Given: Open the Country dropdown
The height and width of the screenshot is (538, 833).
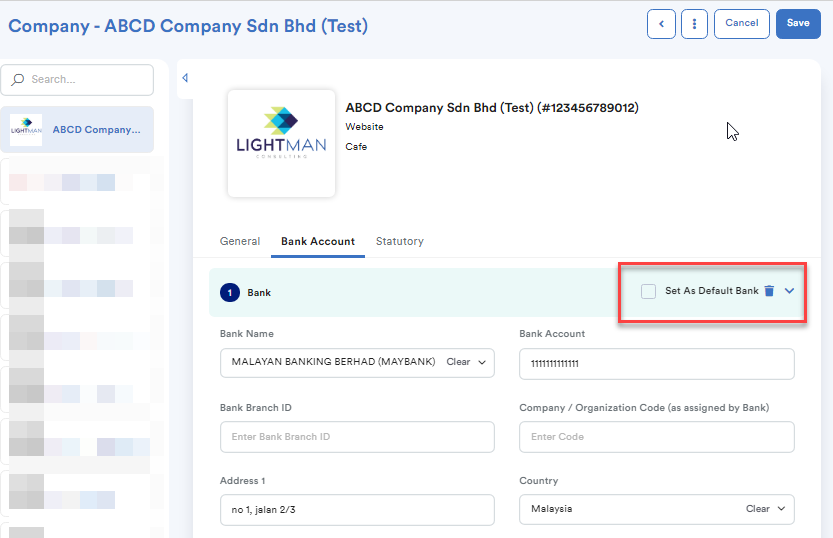Looking at the screenshot, I should coord(781,509).
